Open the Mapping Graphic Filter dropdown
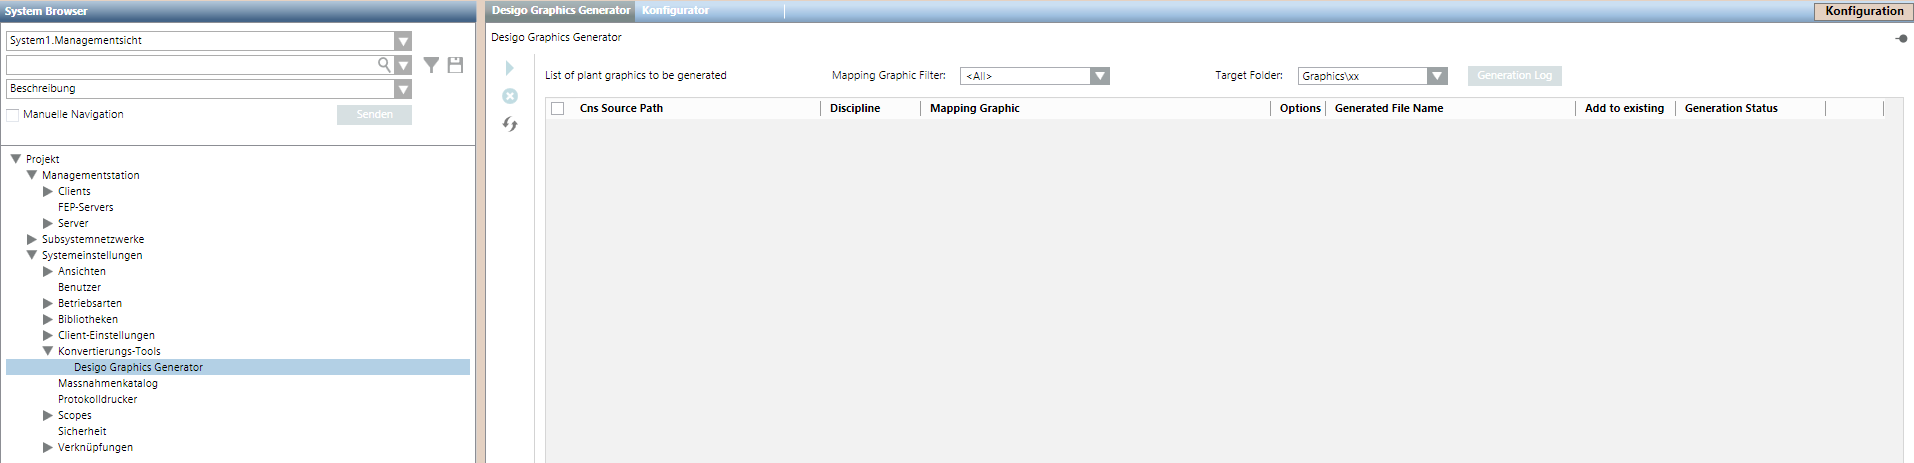Viewport: 1914px width, 463px height. [x=1099, y=76]
